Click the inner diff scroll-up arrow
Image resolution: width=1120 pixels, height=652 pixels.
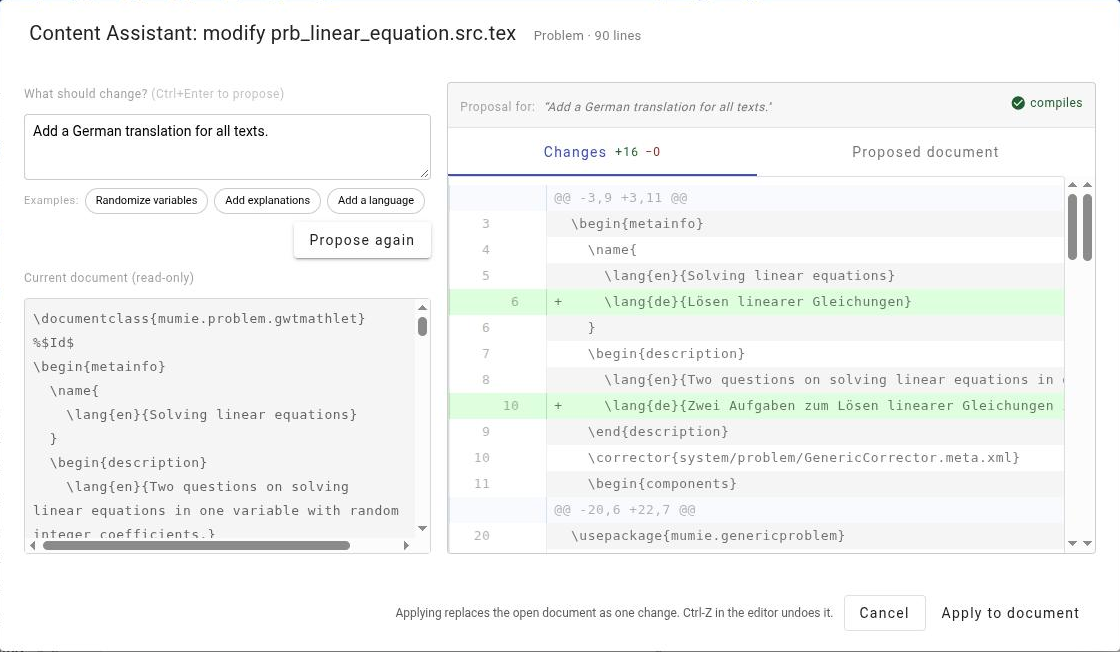[x=1072, y=185]
